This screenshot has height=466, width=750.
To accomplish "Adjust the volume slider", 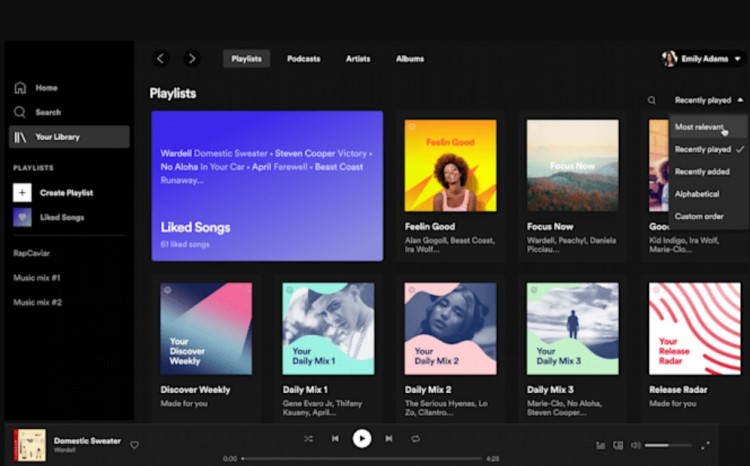I will pyautogui.click(x=668, y=445).
